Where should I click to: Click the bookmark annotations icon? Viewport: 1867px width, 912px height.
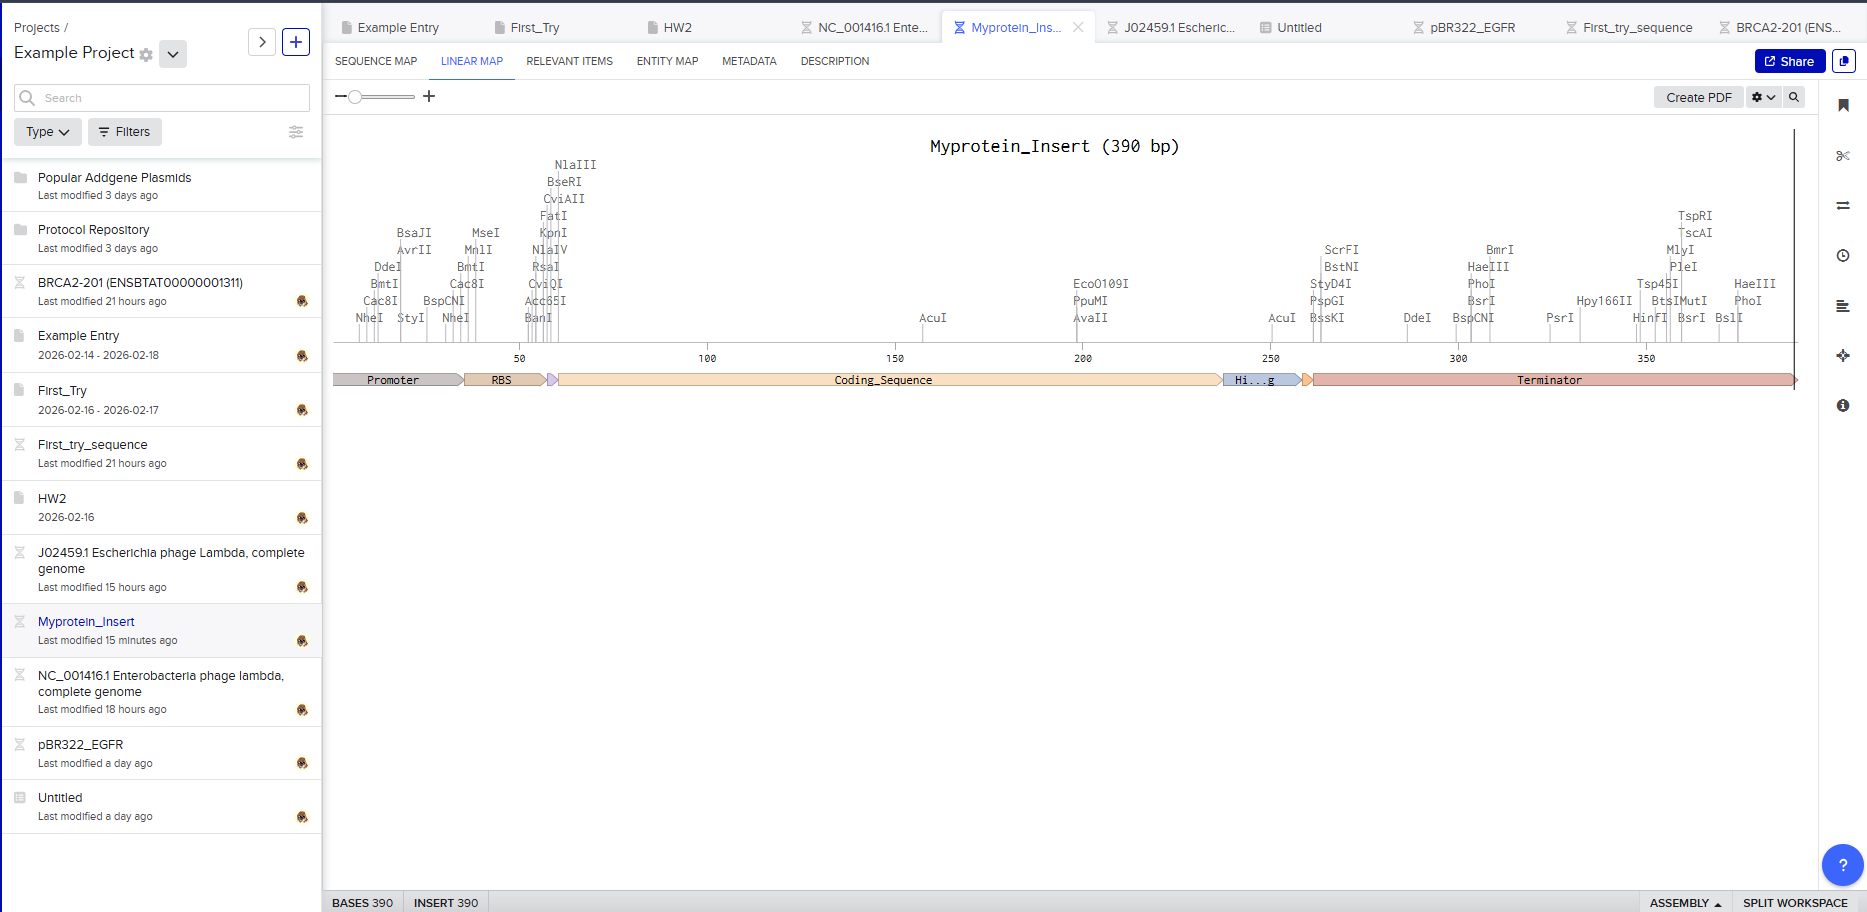point(1842,106)
